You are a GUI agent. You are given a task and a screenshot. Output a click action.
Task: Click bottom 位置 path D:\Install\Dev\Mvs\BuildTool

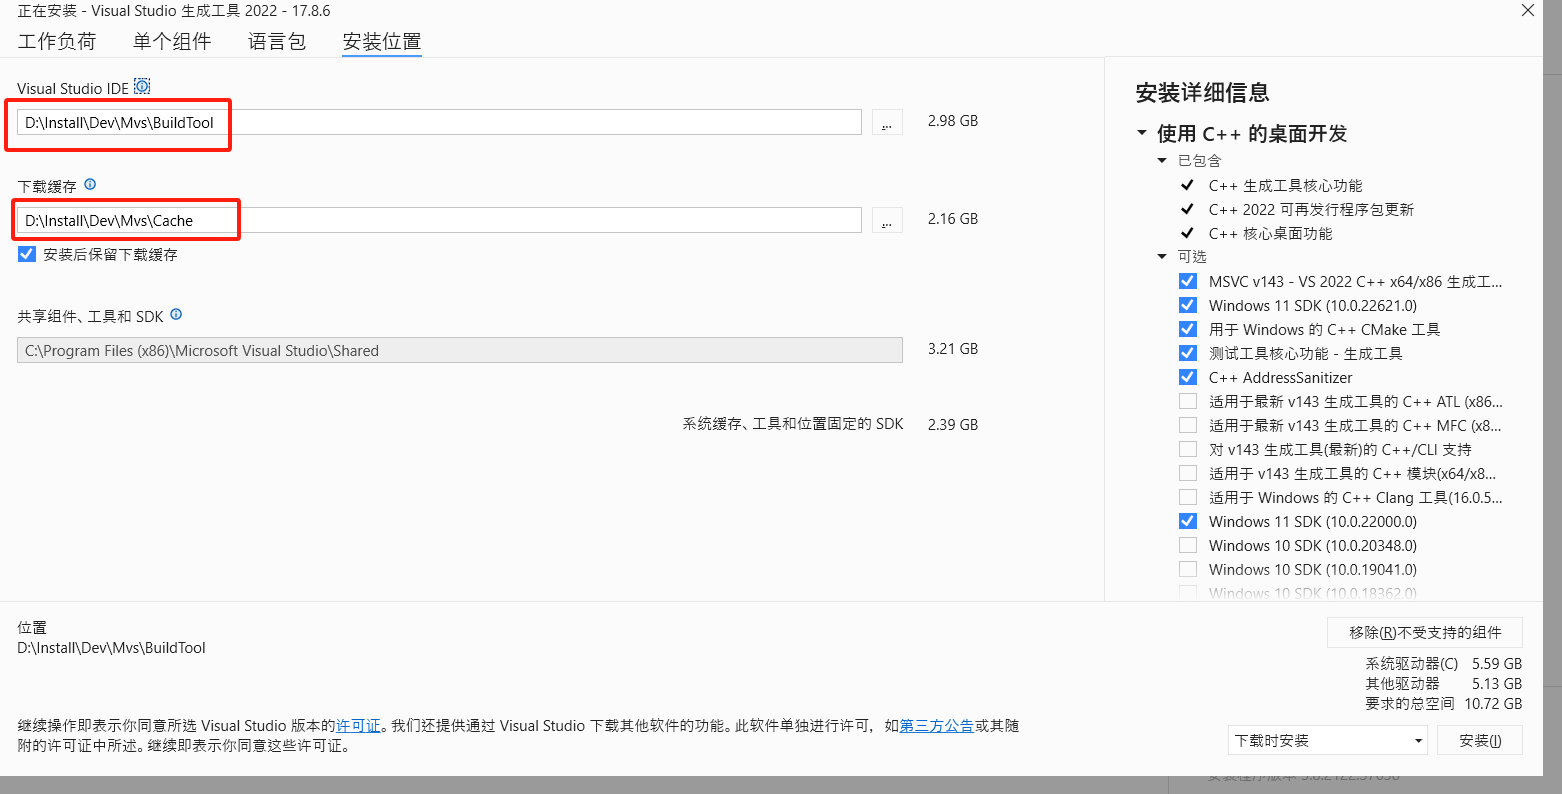tap(111, 648)
